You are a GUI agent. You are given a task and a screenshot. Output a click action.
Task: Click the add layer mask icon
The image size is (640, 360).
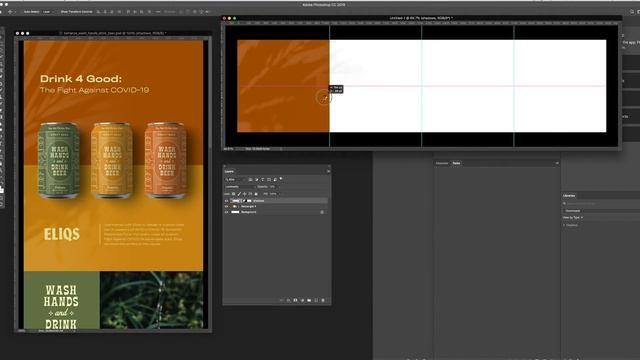[295, 300]
